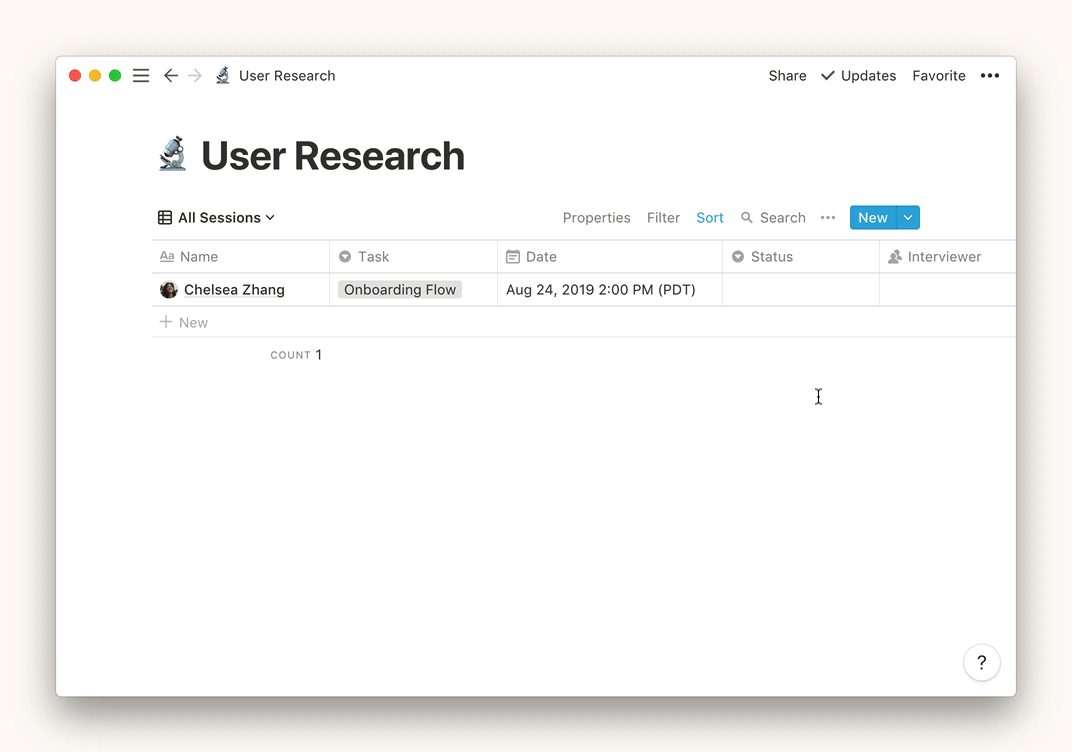Click the Share button

[787, 76]
